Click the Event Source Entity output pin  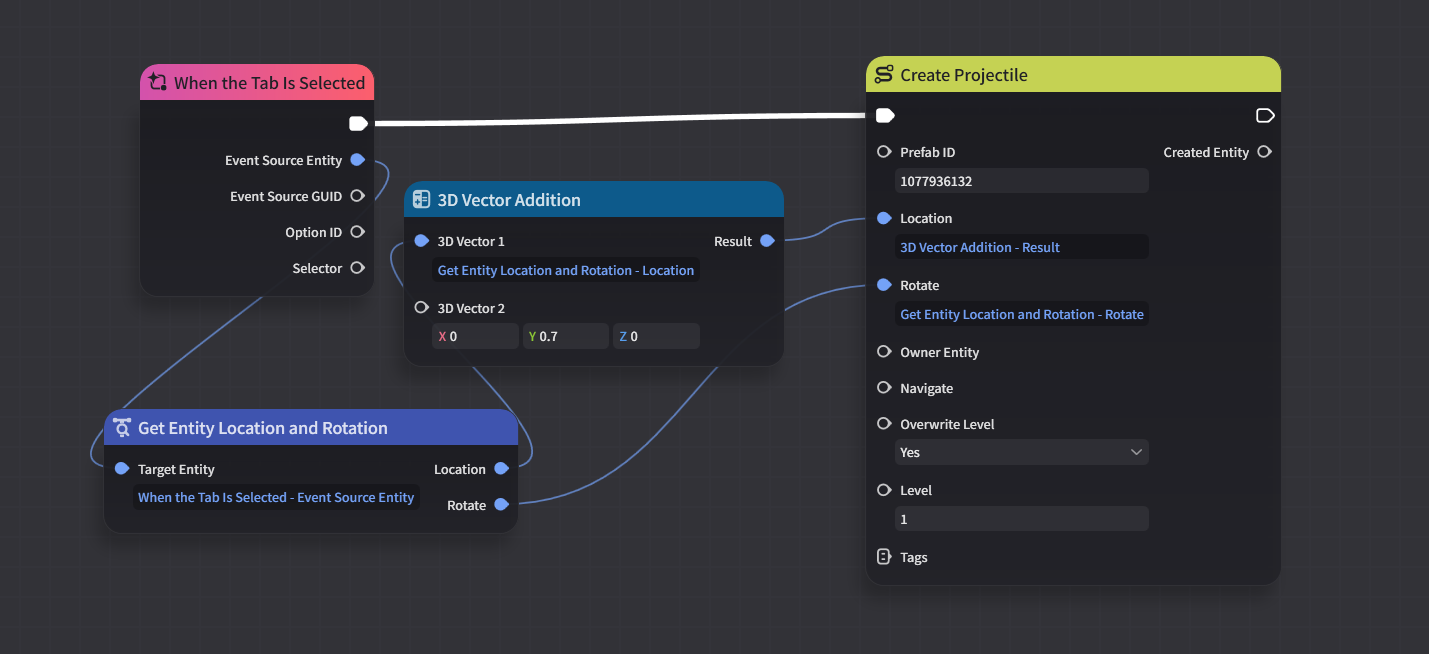(357, 160)
